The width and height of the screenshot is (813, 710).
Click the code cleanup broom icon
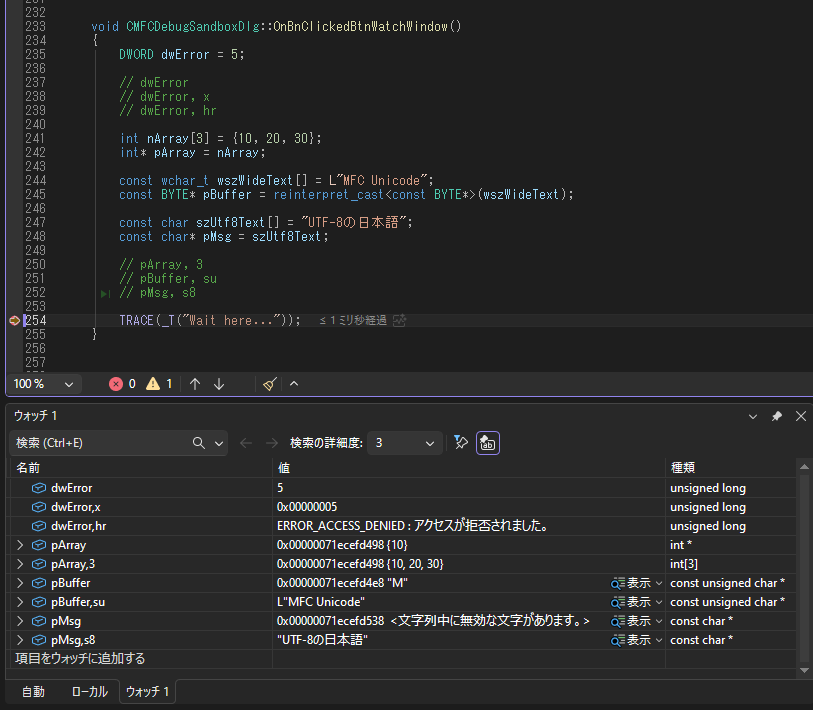270,384
